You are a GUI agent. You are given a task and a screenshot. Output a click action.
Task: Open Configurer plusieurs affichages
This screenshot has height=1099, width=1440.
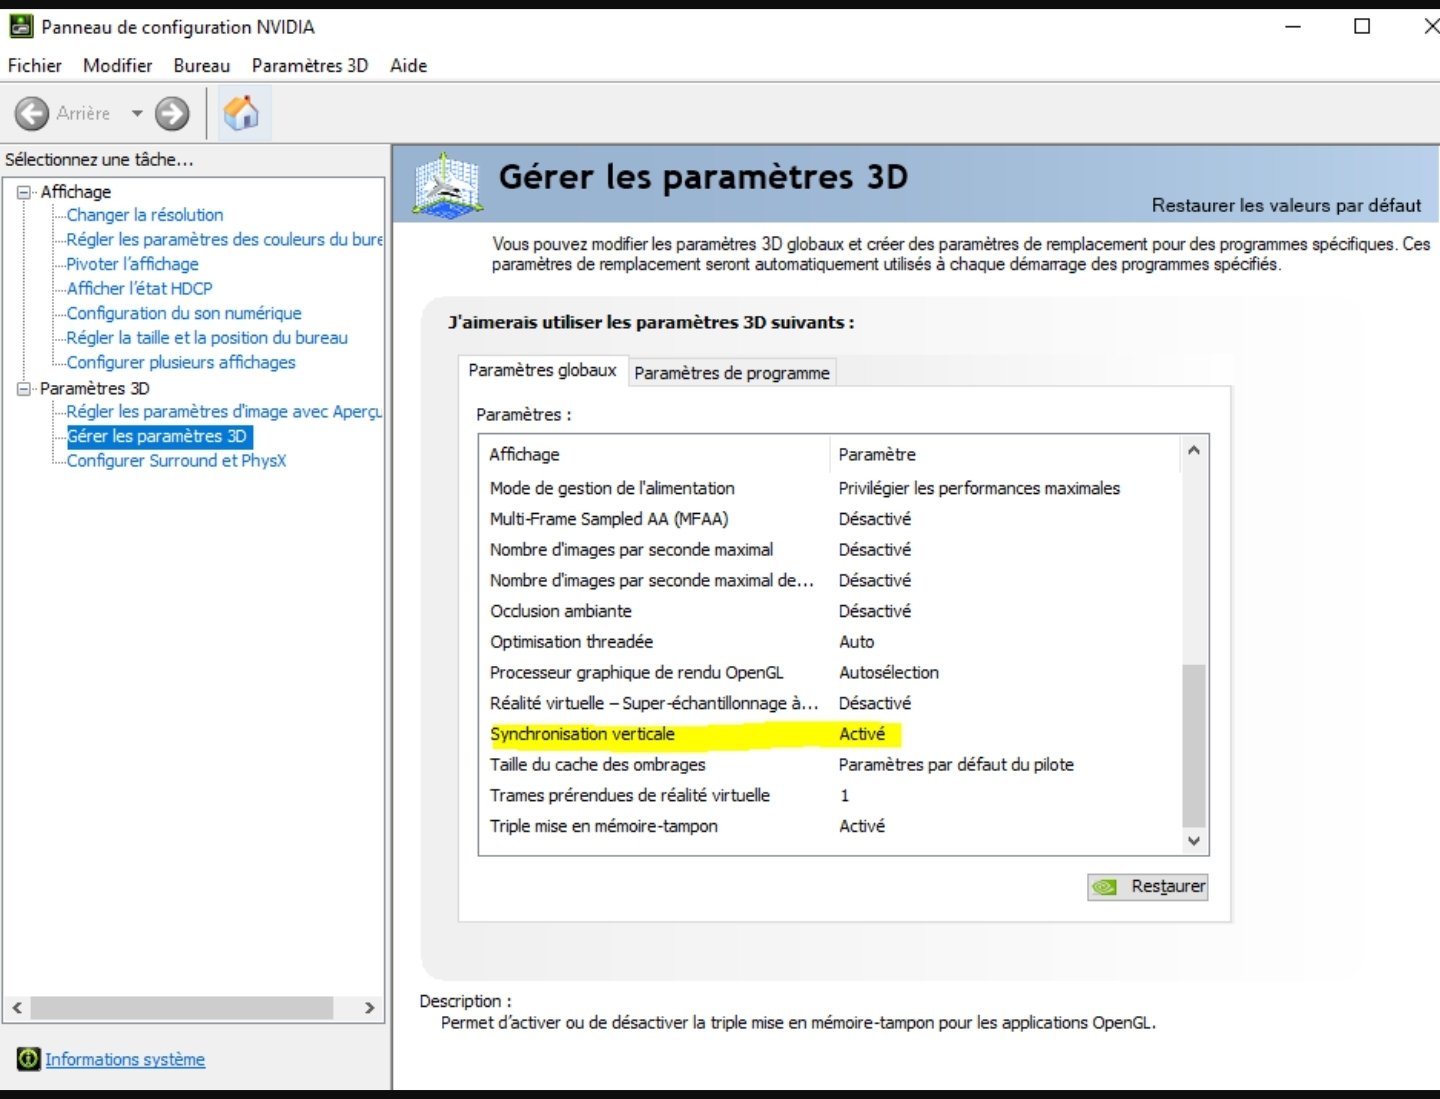[x=181, y=362]
